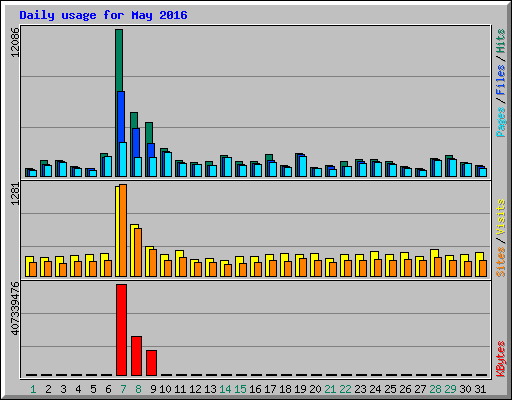Click day label 2 on the x-axis
The height and width of the screenshot is (400, 512).
tap(48, 389)
